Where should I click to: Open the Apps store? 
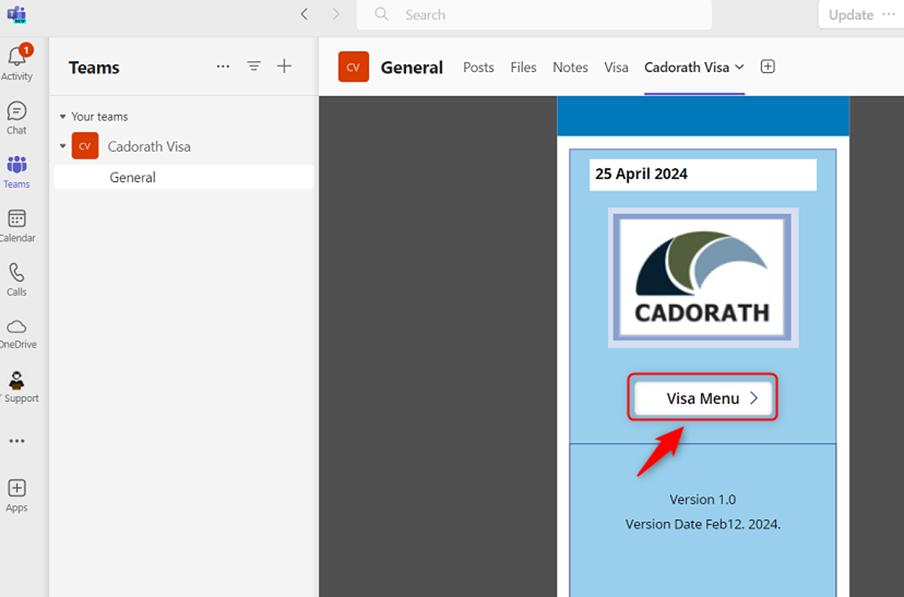click(x=17, y=495)
